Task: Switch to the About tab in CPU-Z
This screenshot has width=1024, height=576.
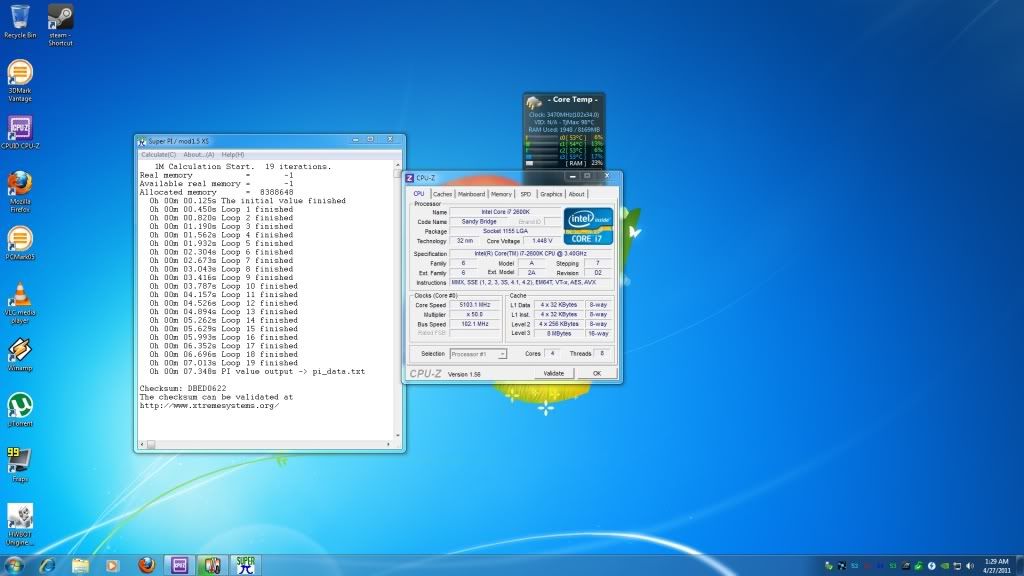Action: tap(576, 194)
